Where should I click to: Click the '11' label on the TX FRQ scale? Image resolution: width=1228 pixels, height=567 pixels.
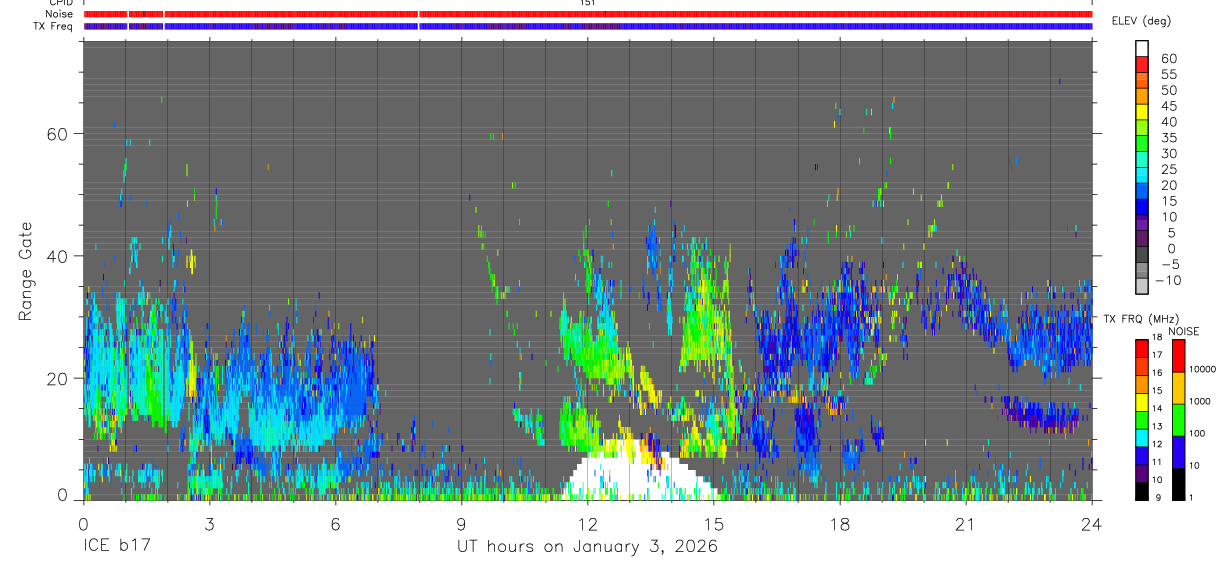[1156, 463]
